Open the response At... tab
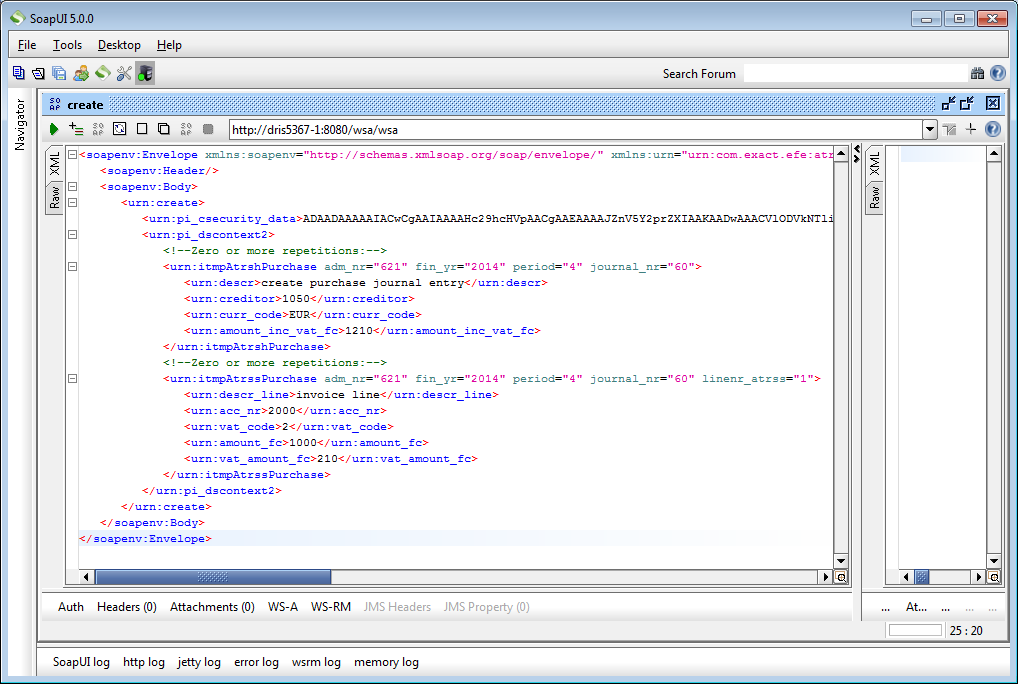This screenshot has width=1018, height=684. (916, 607)
